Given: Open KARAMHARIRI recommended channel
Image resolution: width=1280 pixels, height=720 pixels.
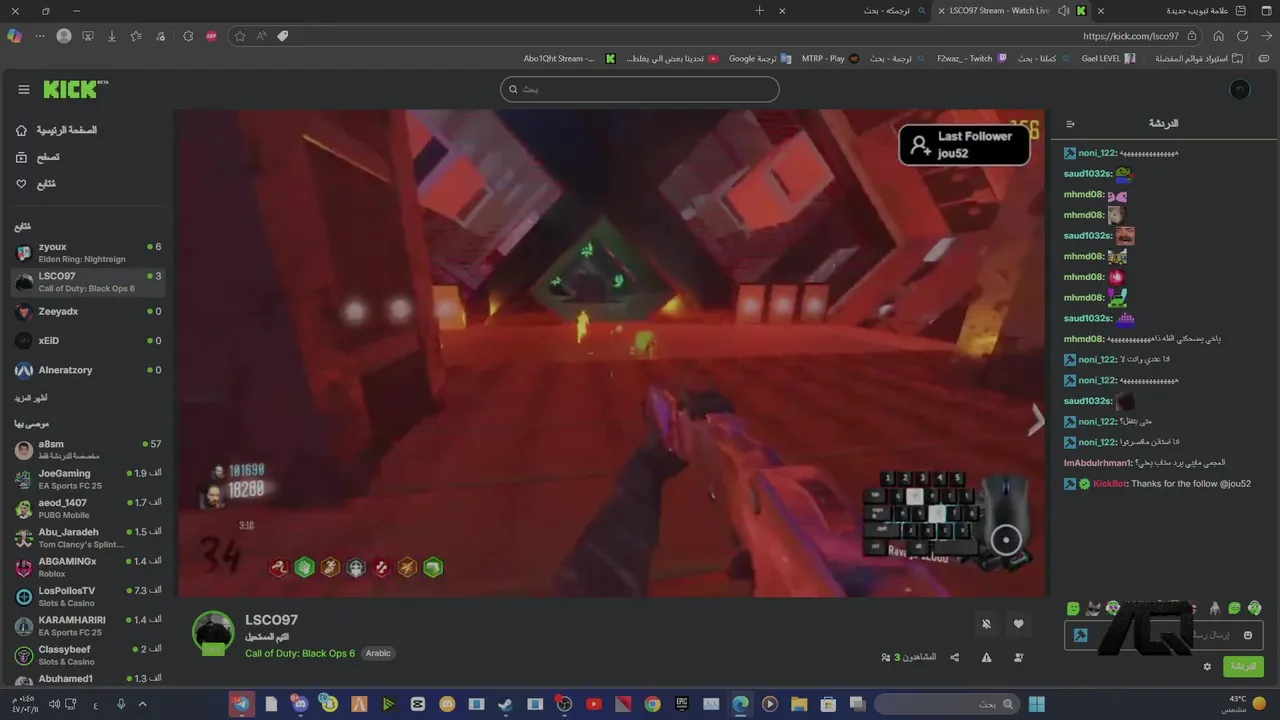Looking at the screenshot, I should 88,626.
